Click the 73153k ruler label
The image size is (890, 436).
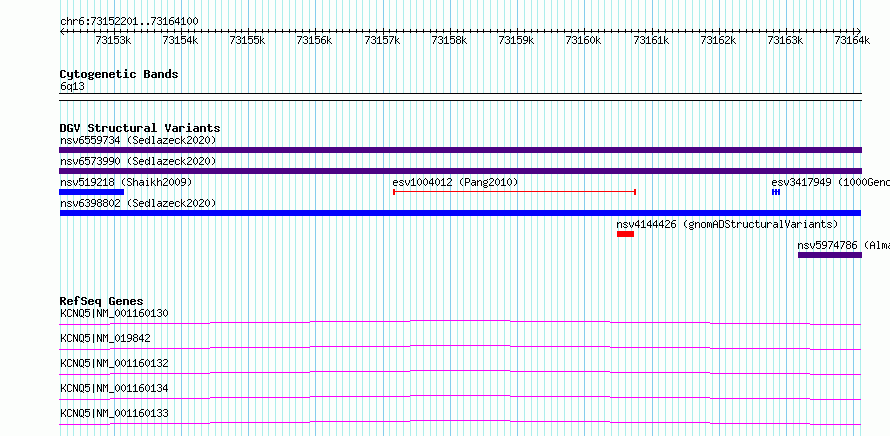113,40
